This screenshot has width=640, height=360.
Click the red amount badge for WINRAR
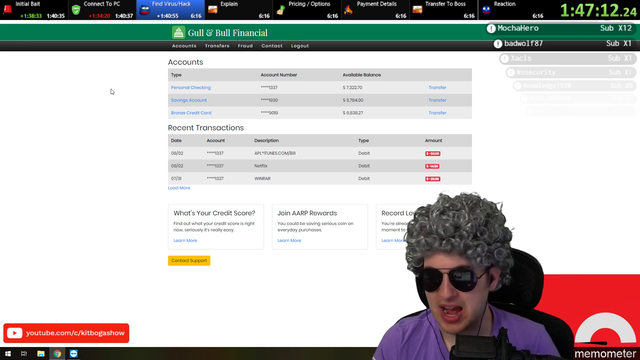click(432, 179)
